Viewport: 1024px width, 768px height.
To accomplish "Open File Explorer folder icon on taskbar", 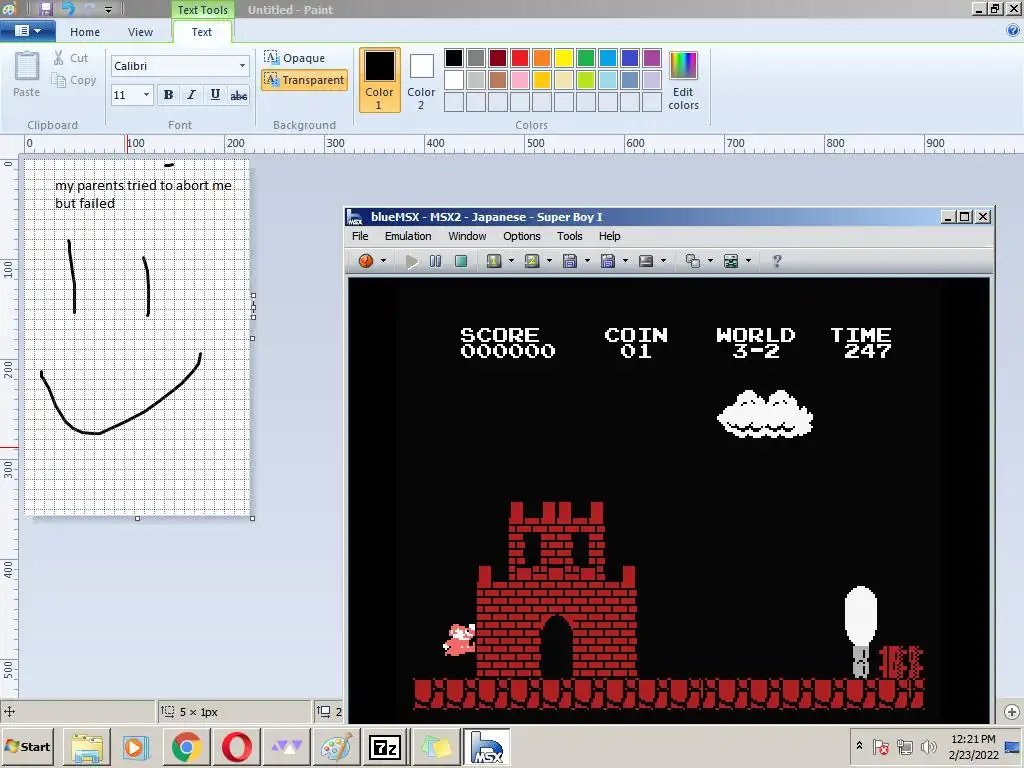I will tap(87, 746).
